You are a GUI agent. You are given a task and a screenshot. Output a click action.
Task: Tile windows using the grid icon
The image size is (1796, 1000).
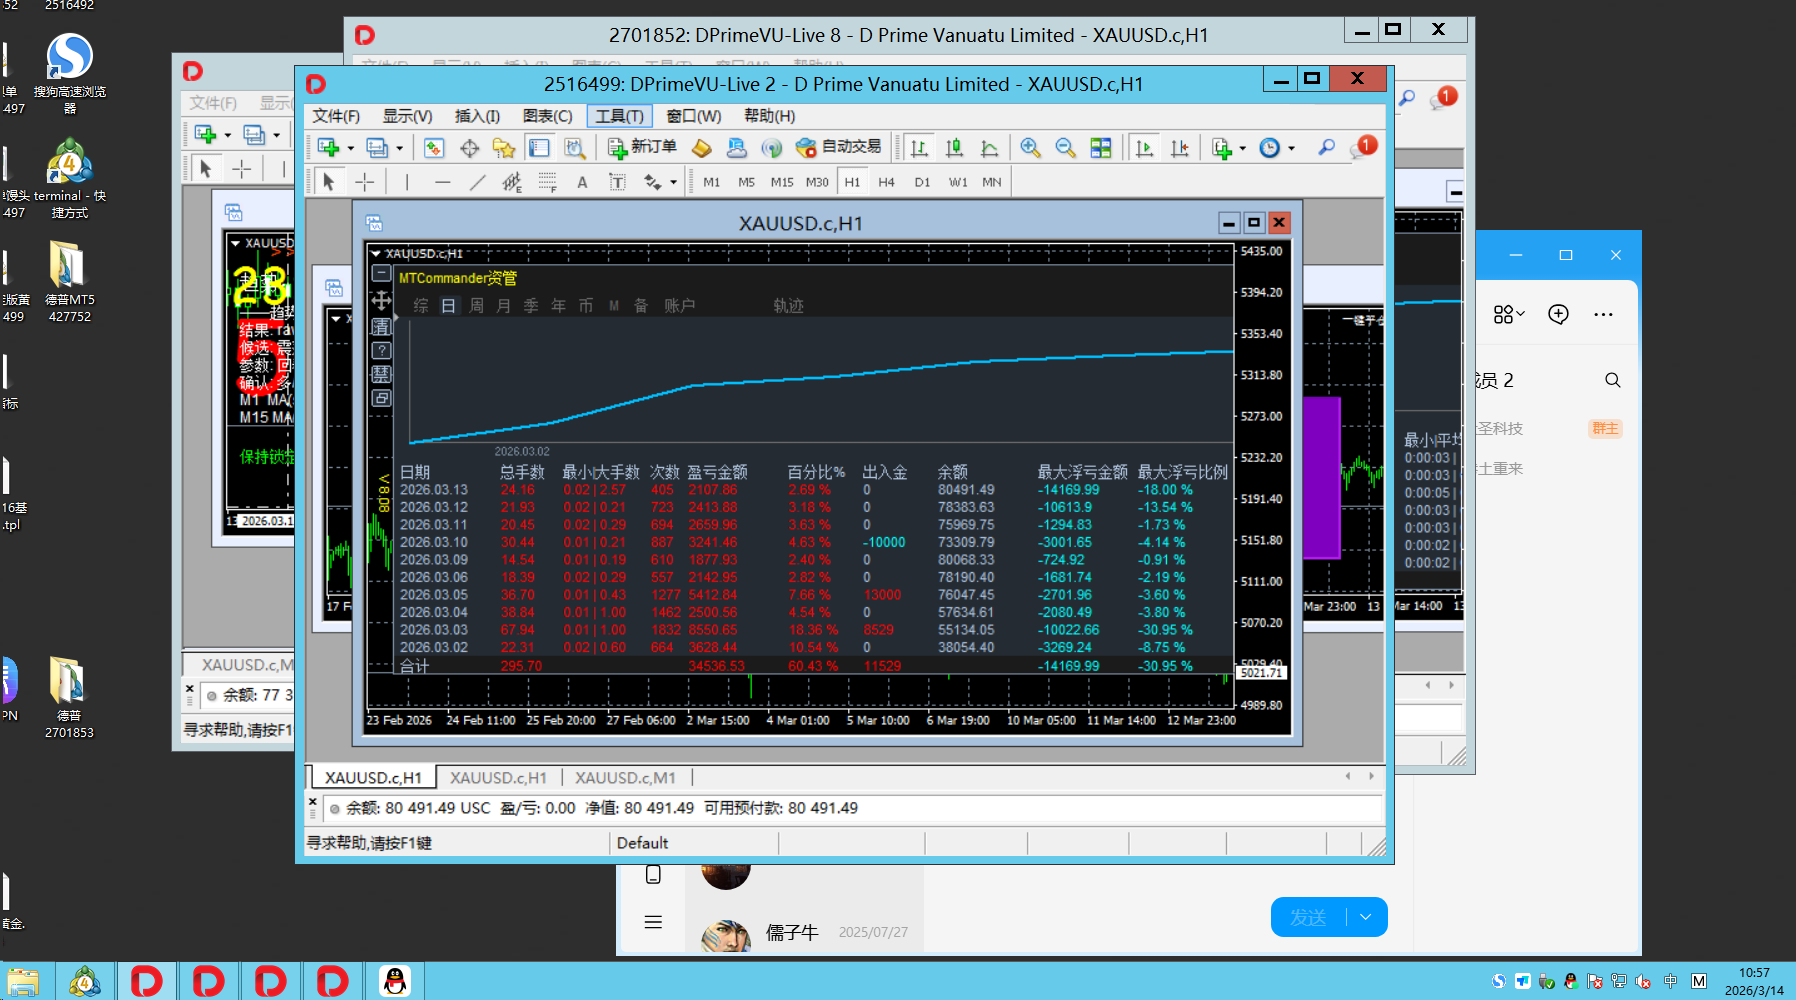(1101, 148)
